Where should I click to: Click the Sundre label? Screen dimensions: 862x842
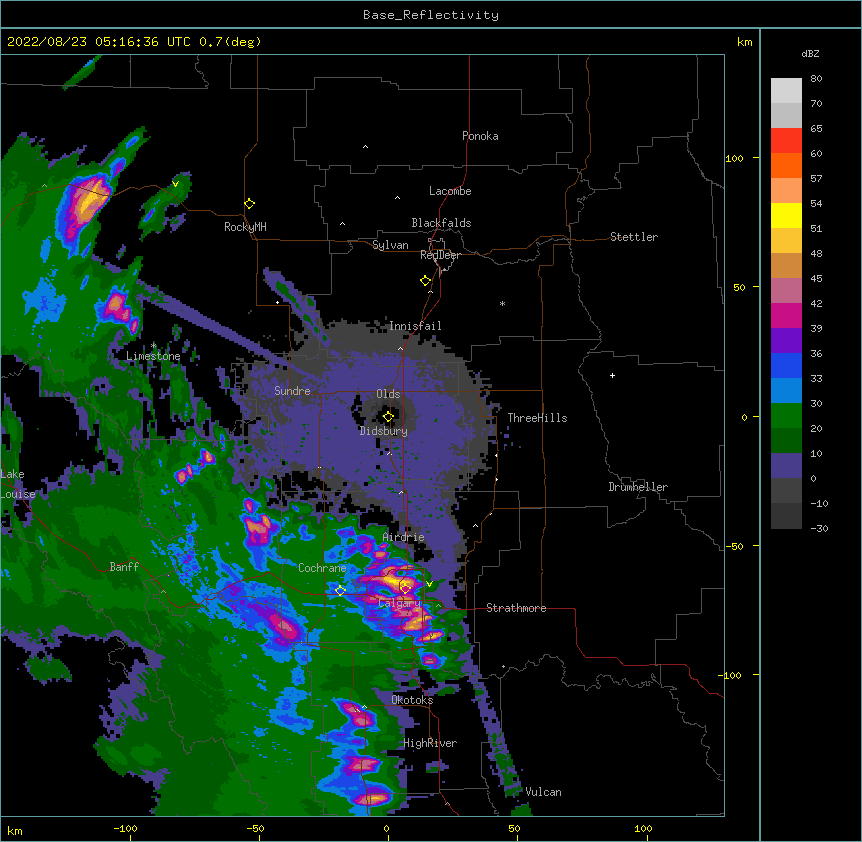pos(292,391)
